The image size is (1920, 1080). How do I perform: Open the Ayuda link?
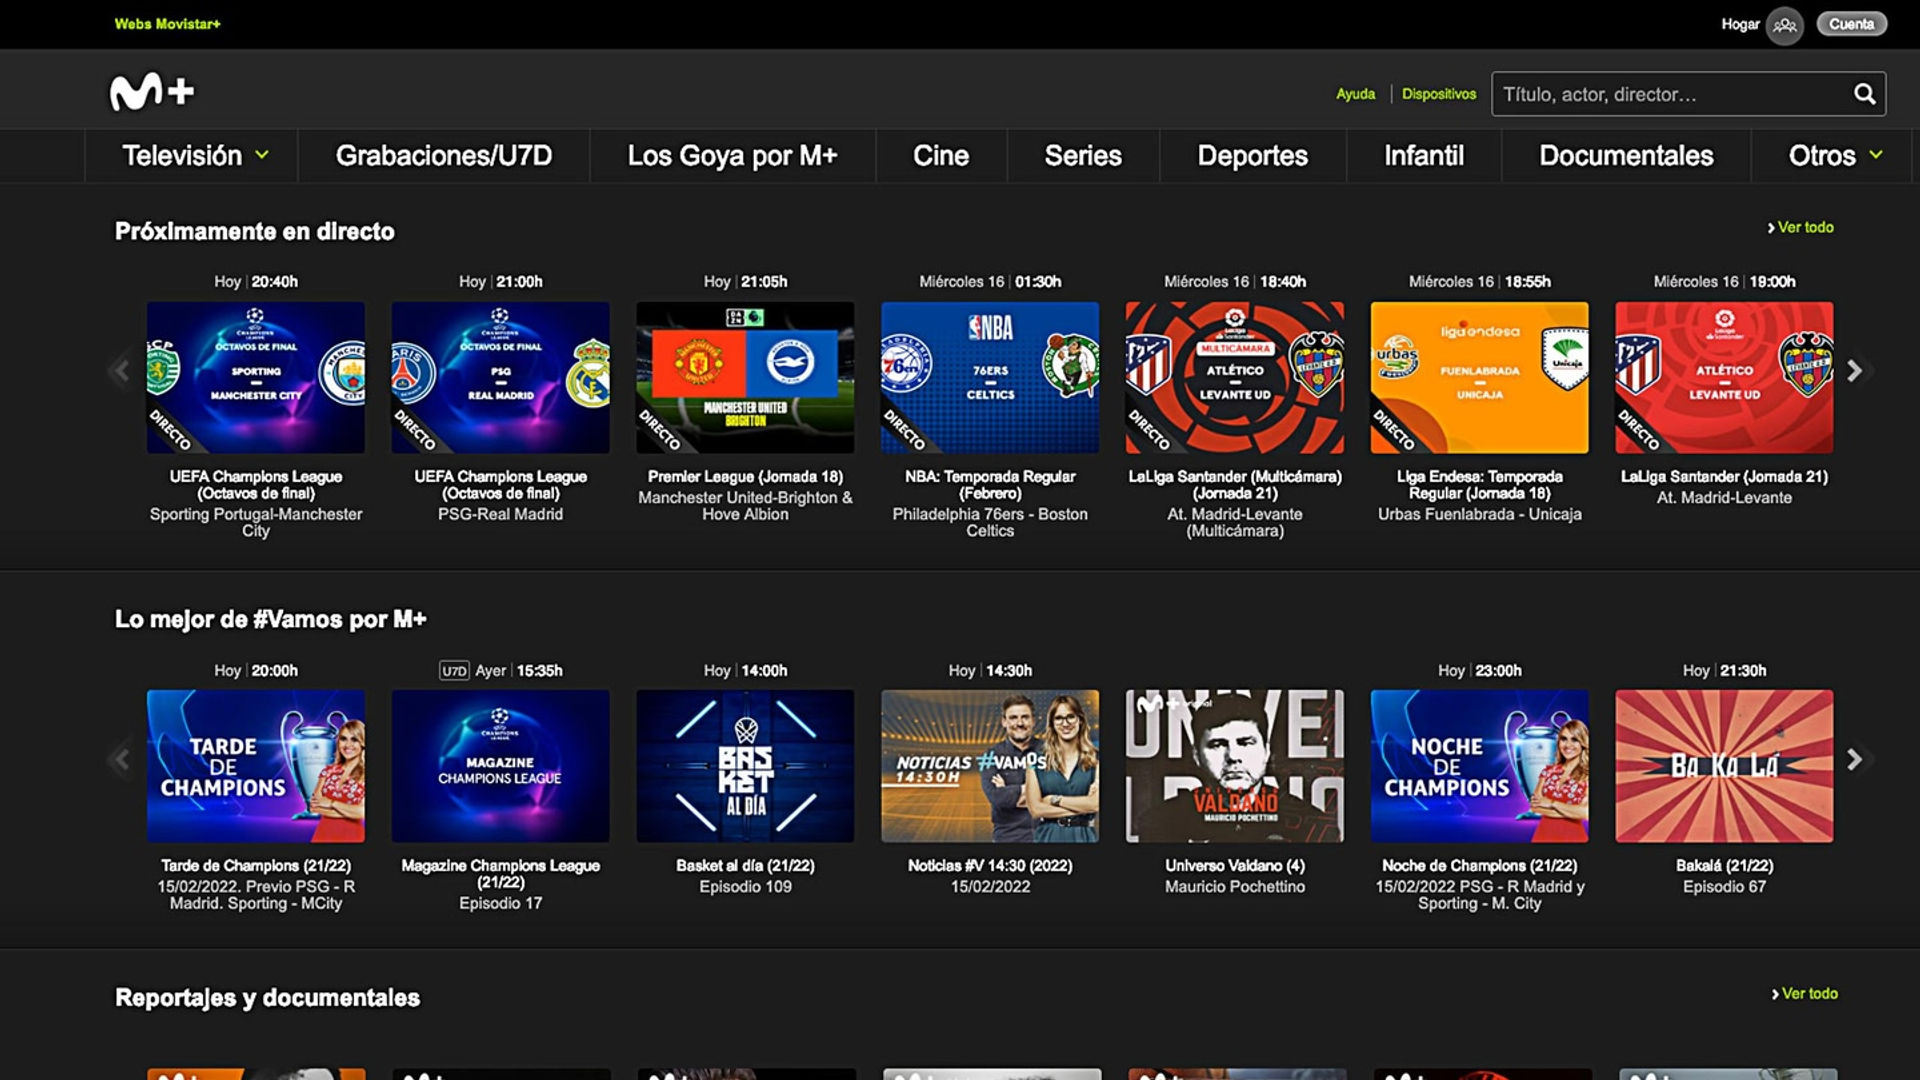click(1355, 94)
